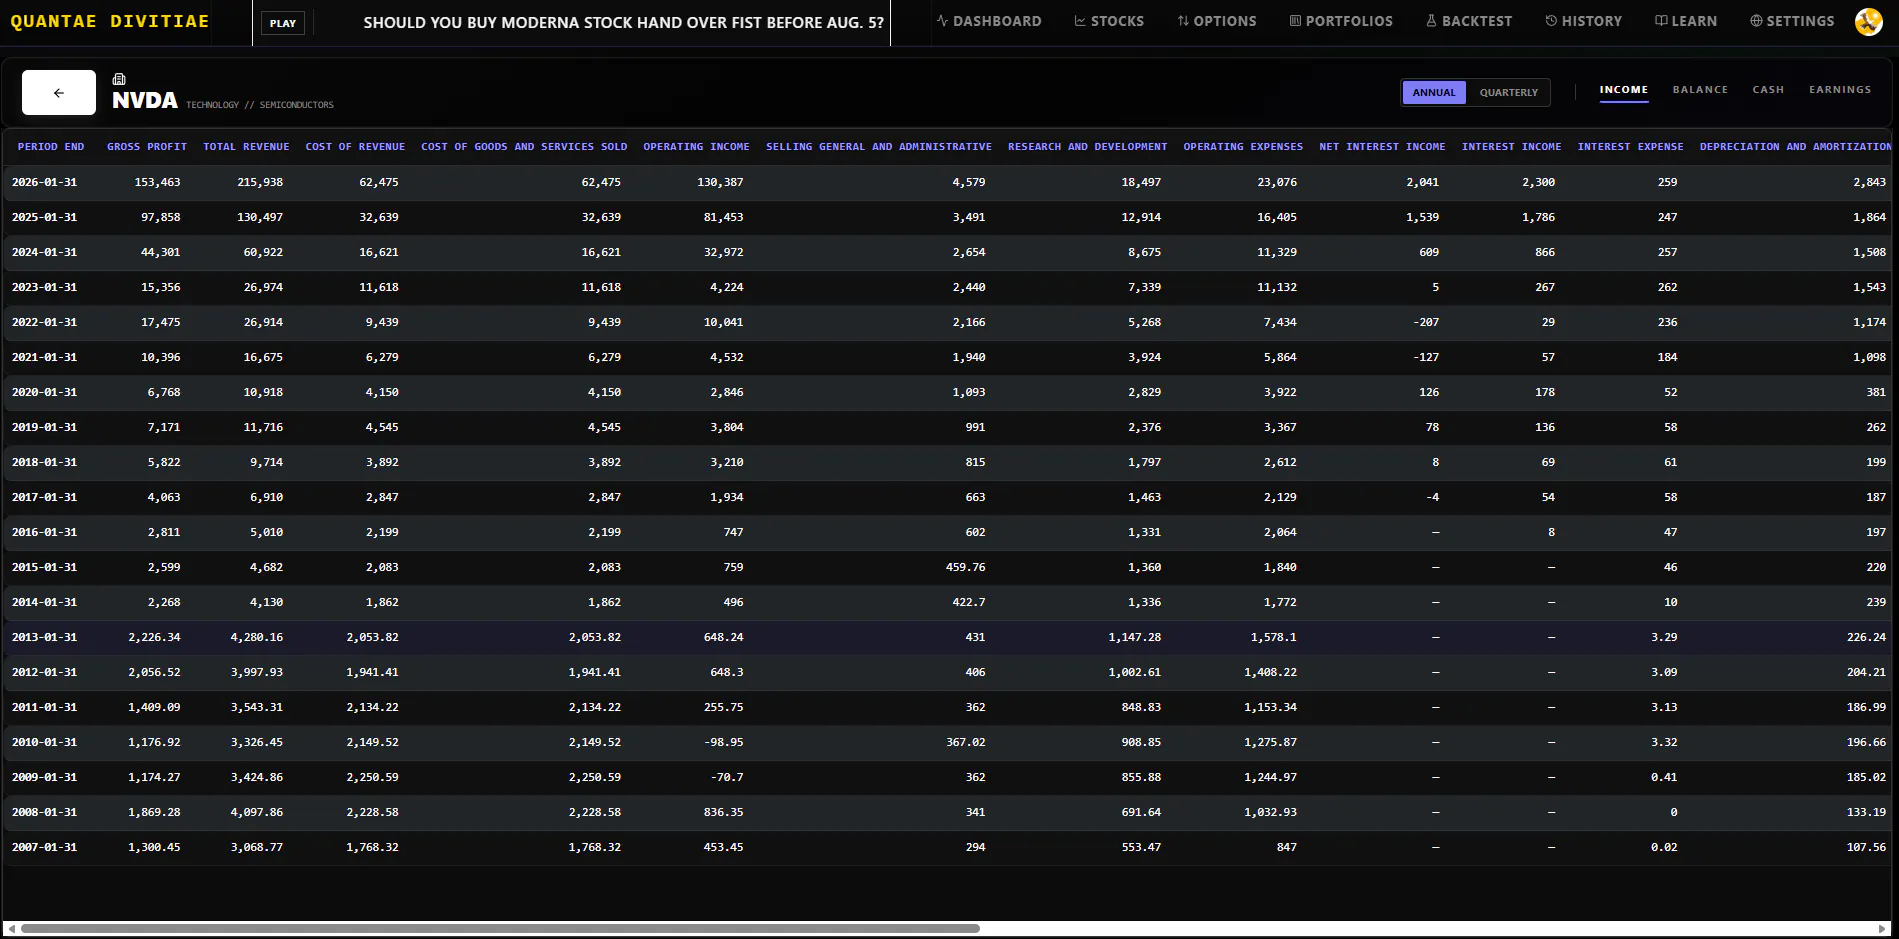
Task: Click the Portfolios icon
Action: click(1295, 21)
